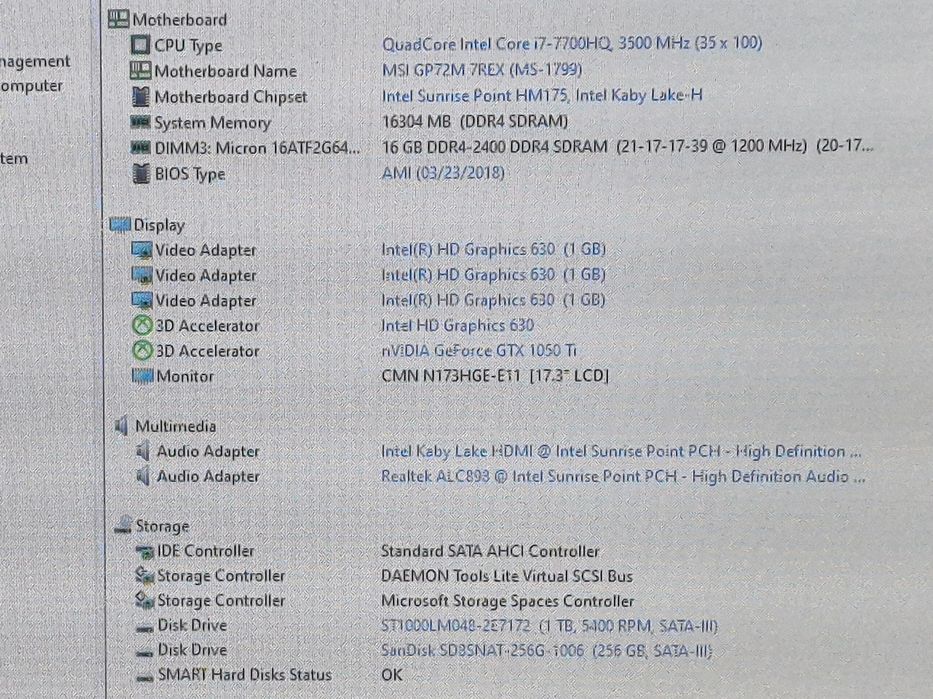933x699 pixels.
Task: Select the 'SMART Hard Disks Status' field label
Action: pos(244,675)
